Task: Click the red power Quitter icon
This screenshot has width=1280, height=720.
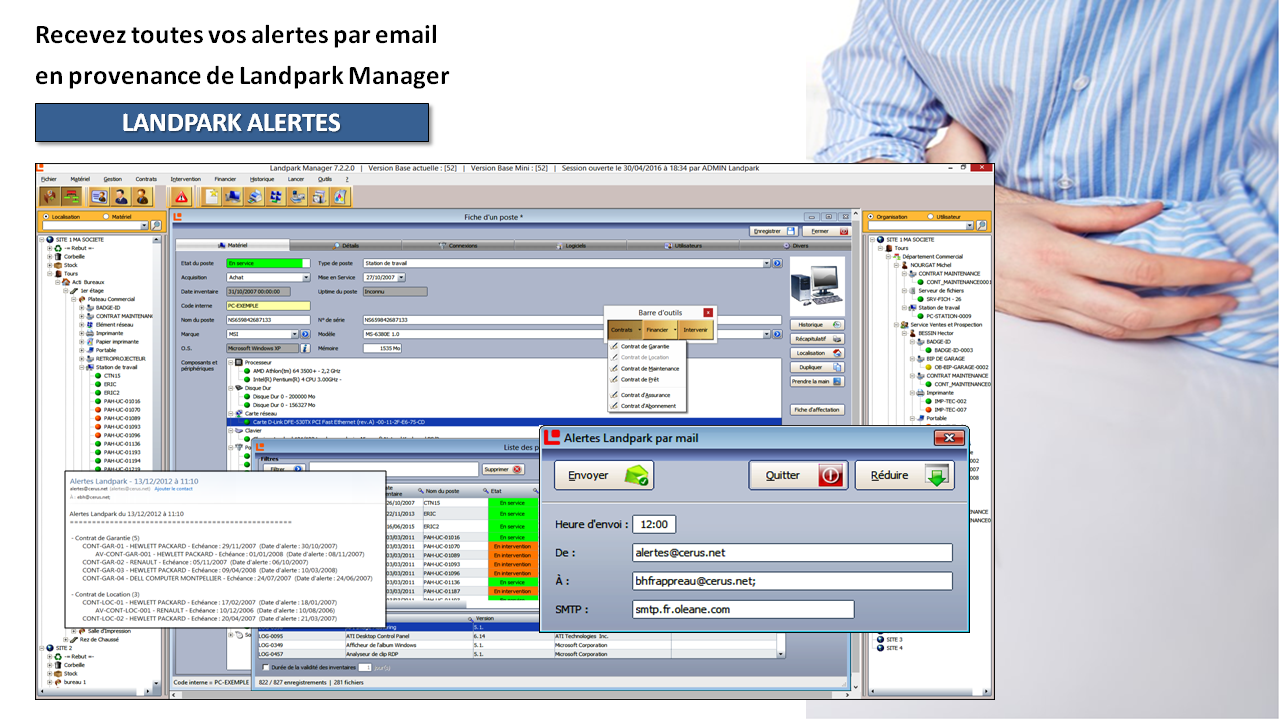Action: pyautogui.click(x=830, y=476)
